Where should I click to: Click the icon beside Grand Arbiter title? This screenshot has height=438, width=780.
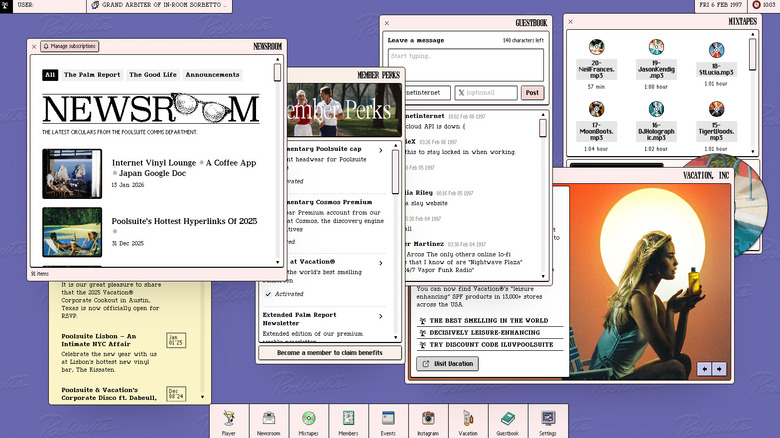[x=95, y=4]
